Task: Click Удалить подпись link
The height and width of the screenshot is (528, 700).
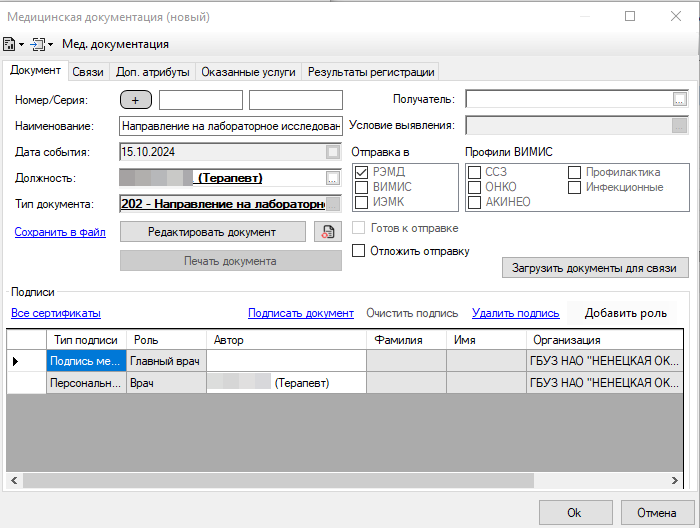Action: [x=516, y=313]
